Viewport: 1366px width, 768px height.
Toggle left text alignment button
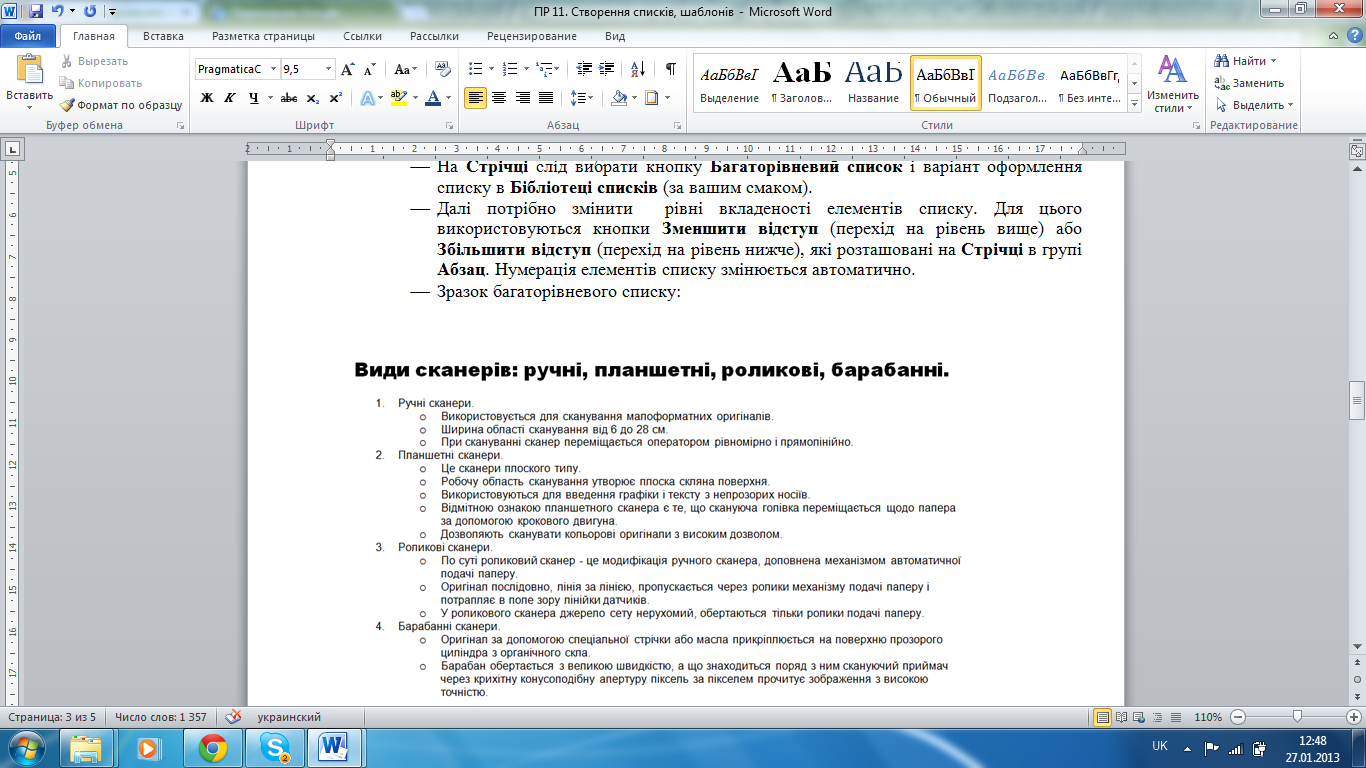pos(475,98)
